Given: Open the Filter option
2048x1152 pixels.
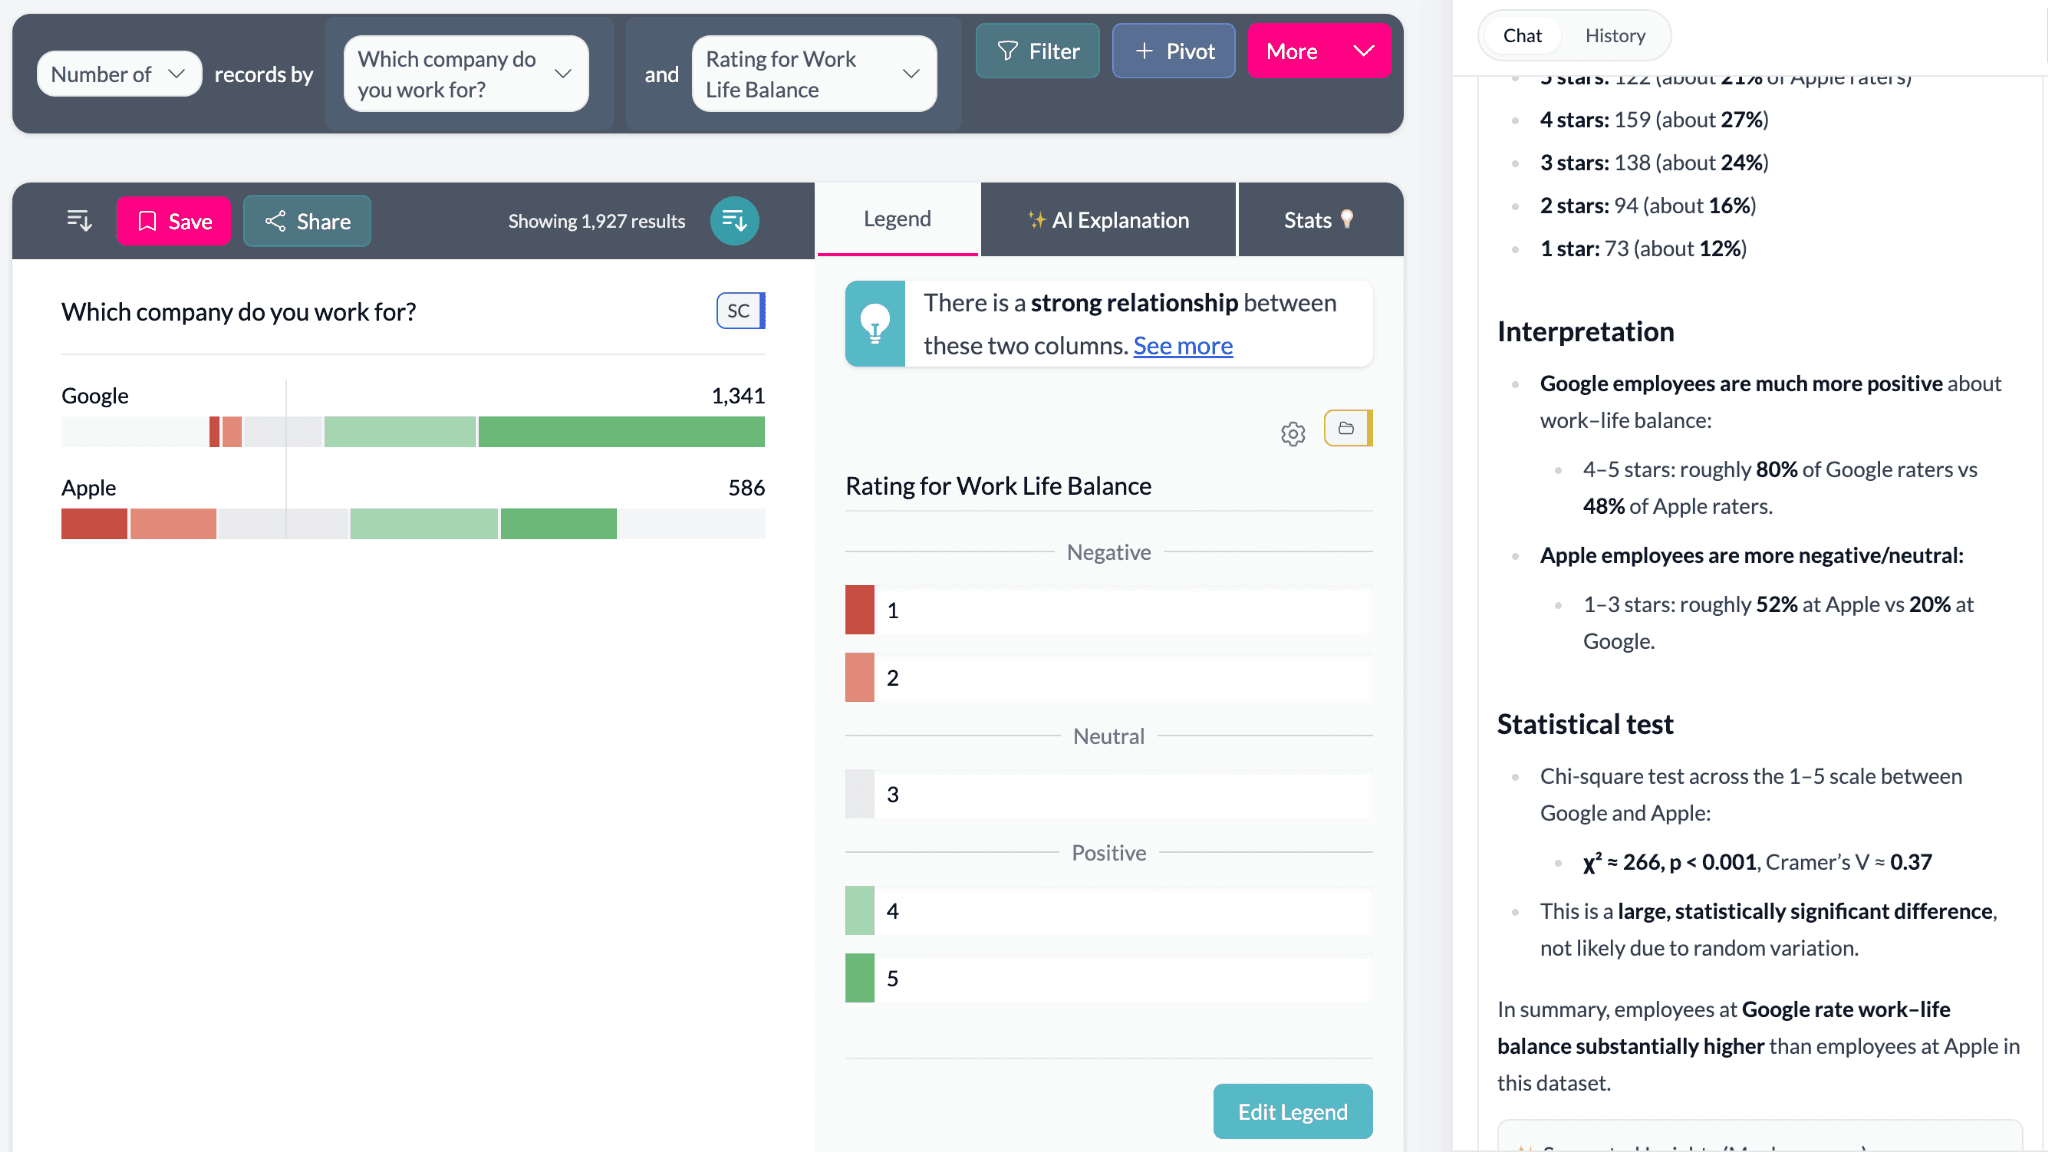Looking at the screenshot, I should pos(1037,51).
